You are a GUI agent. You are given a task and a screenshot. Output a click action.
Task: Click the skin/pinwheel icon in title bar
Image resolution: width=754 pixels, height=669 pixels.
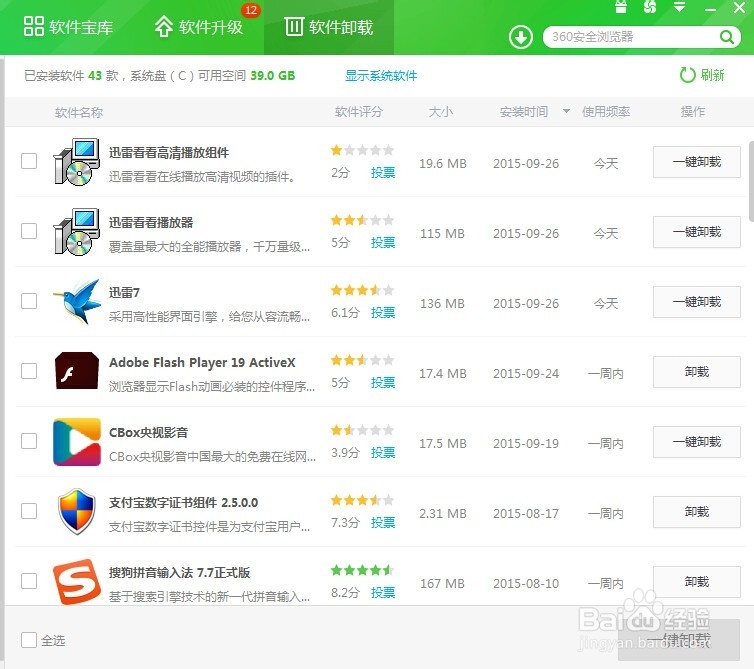650,7
